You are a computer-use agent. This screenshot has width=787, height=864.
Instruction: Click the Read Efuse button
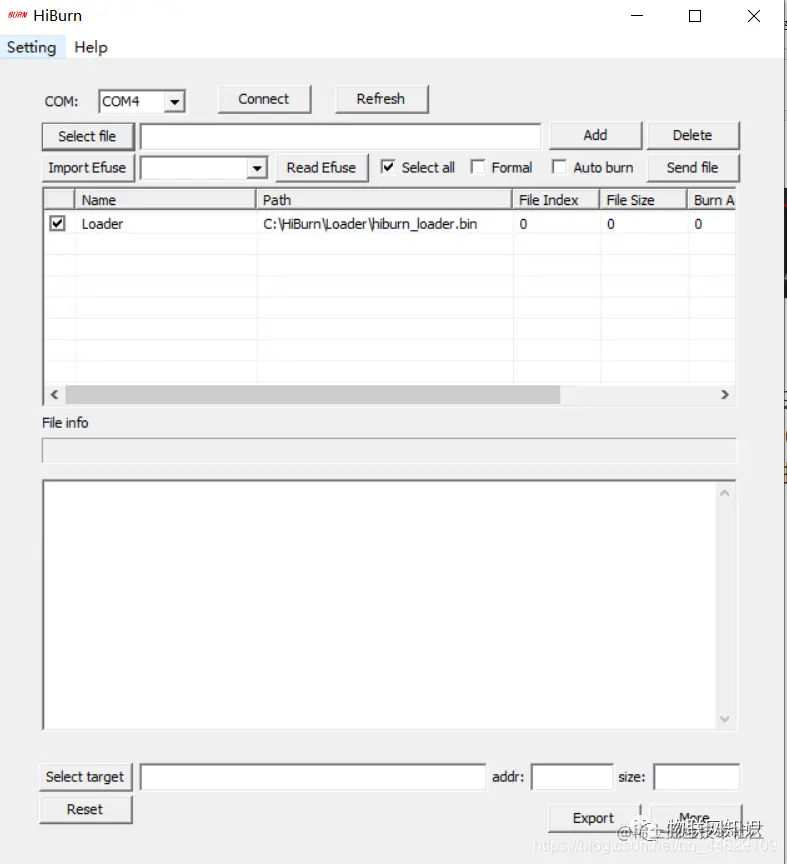click(x=321, y=168)
